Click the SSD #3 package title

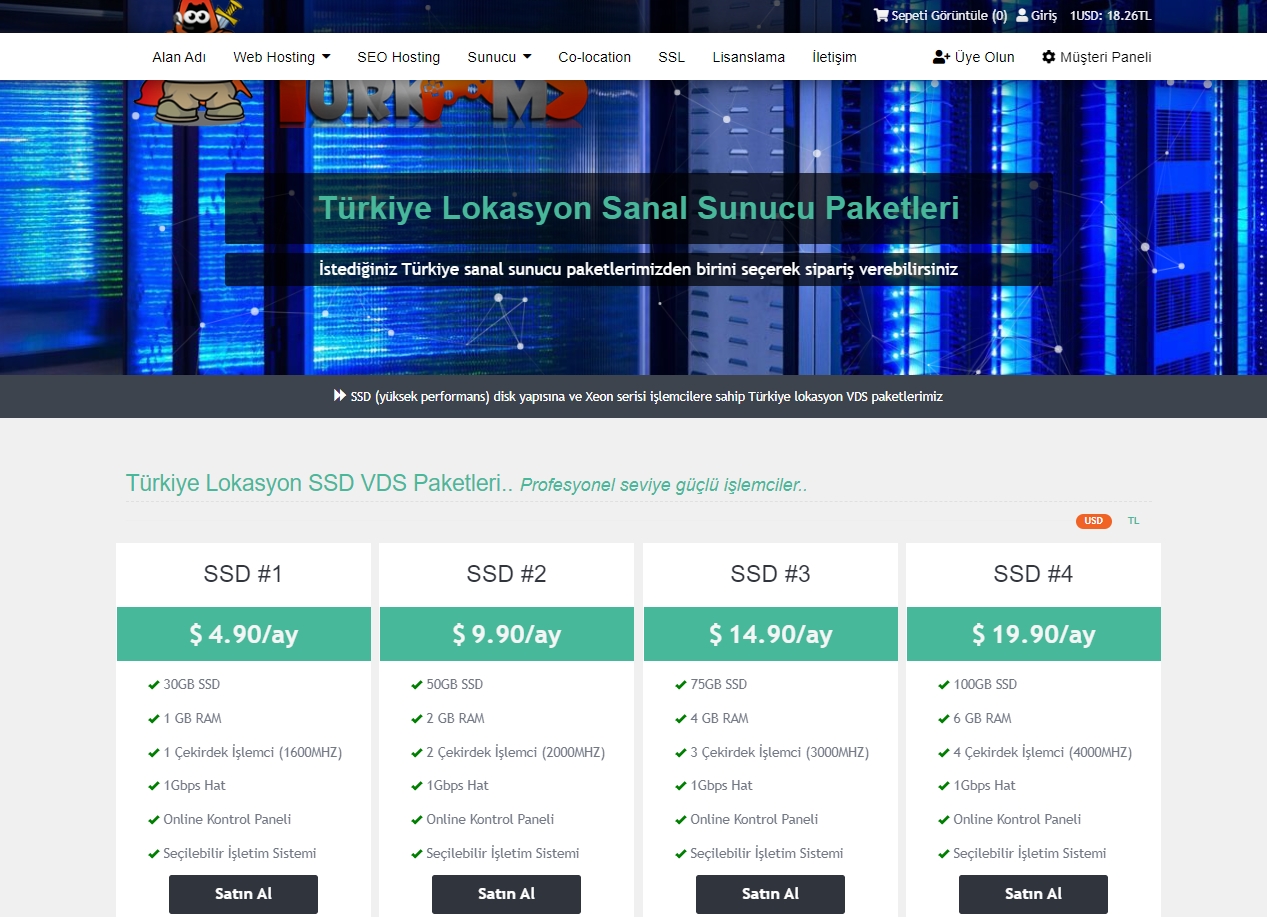(x=770, y=574)
